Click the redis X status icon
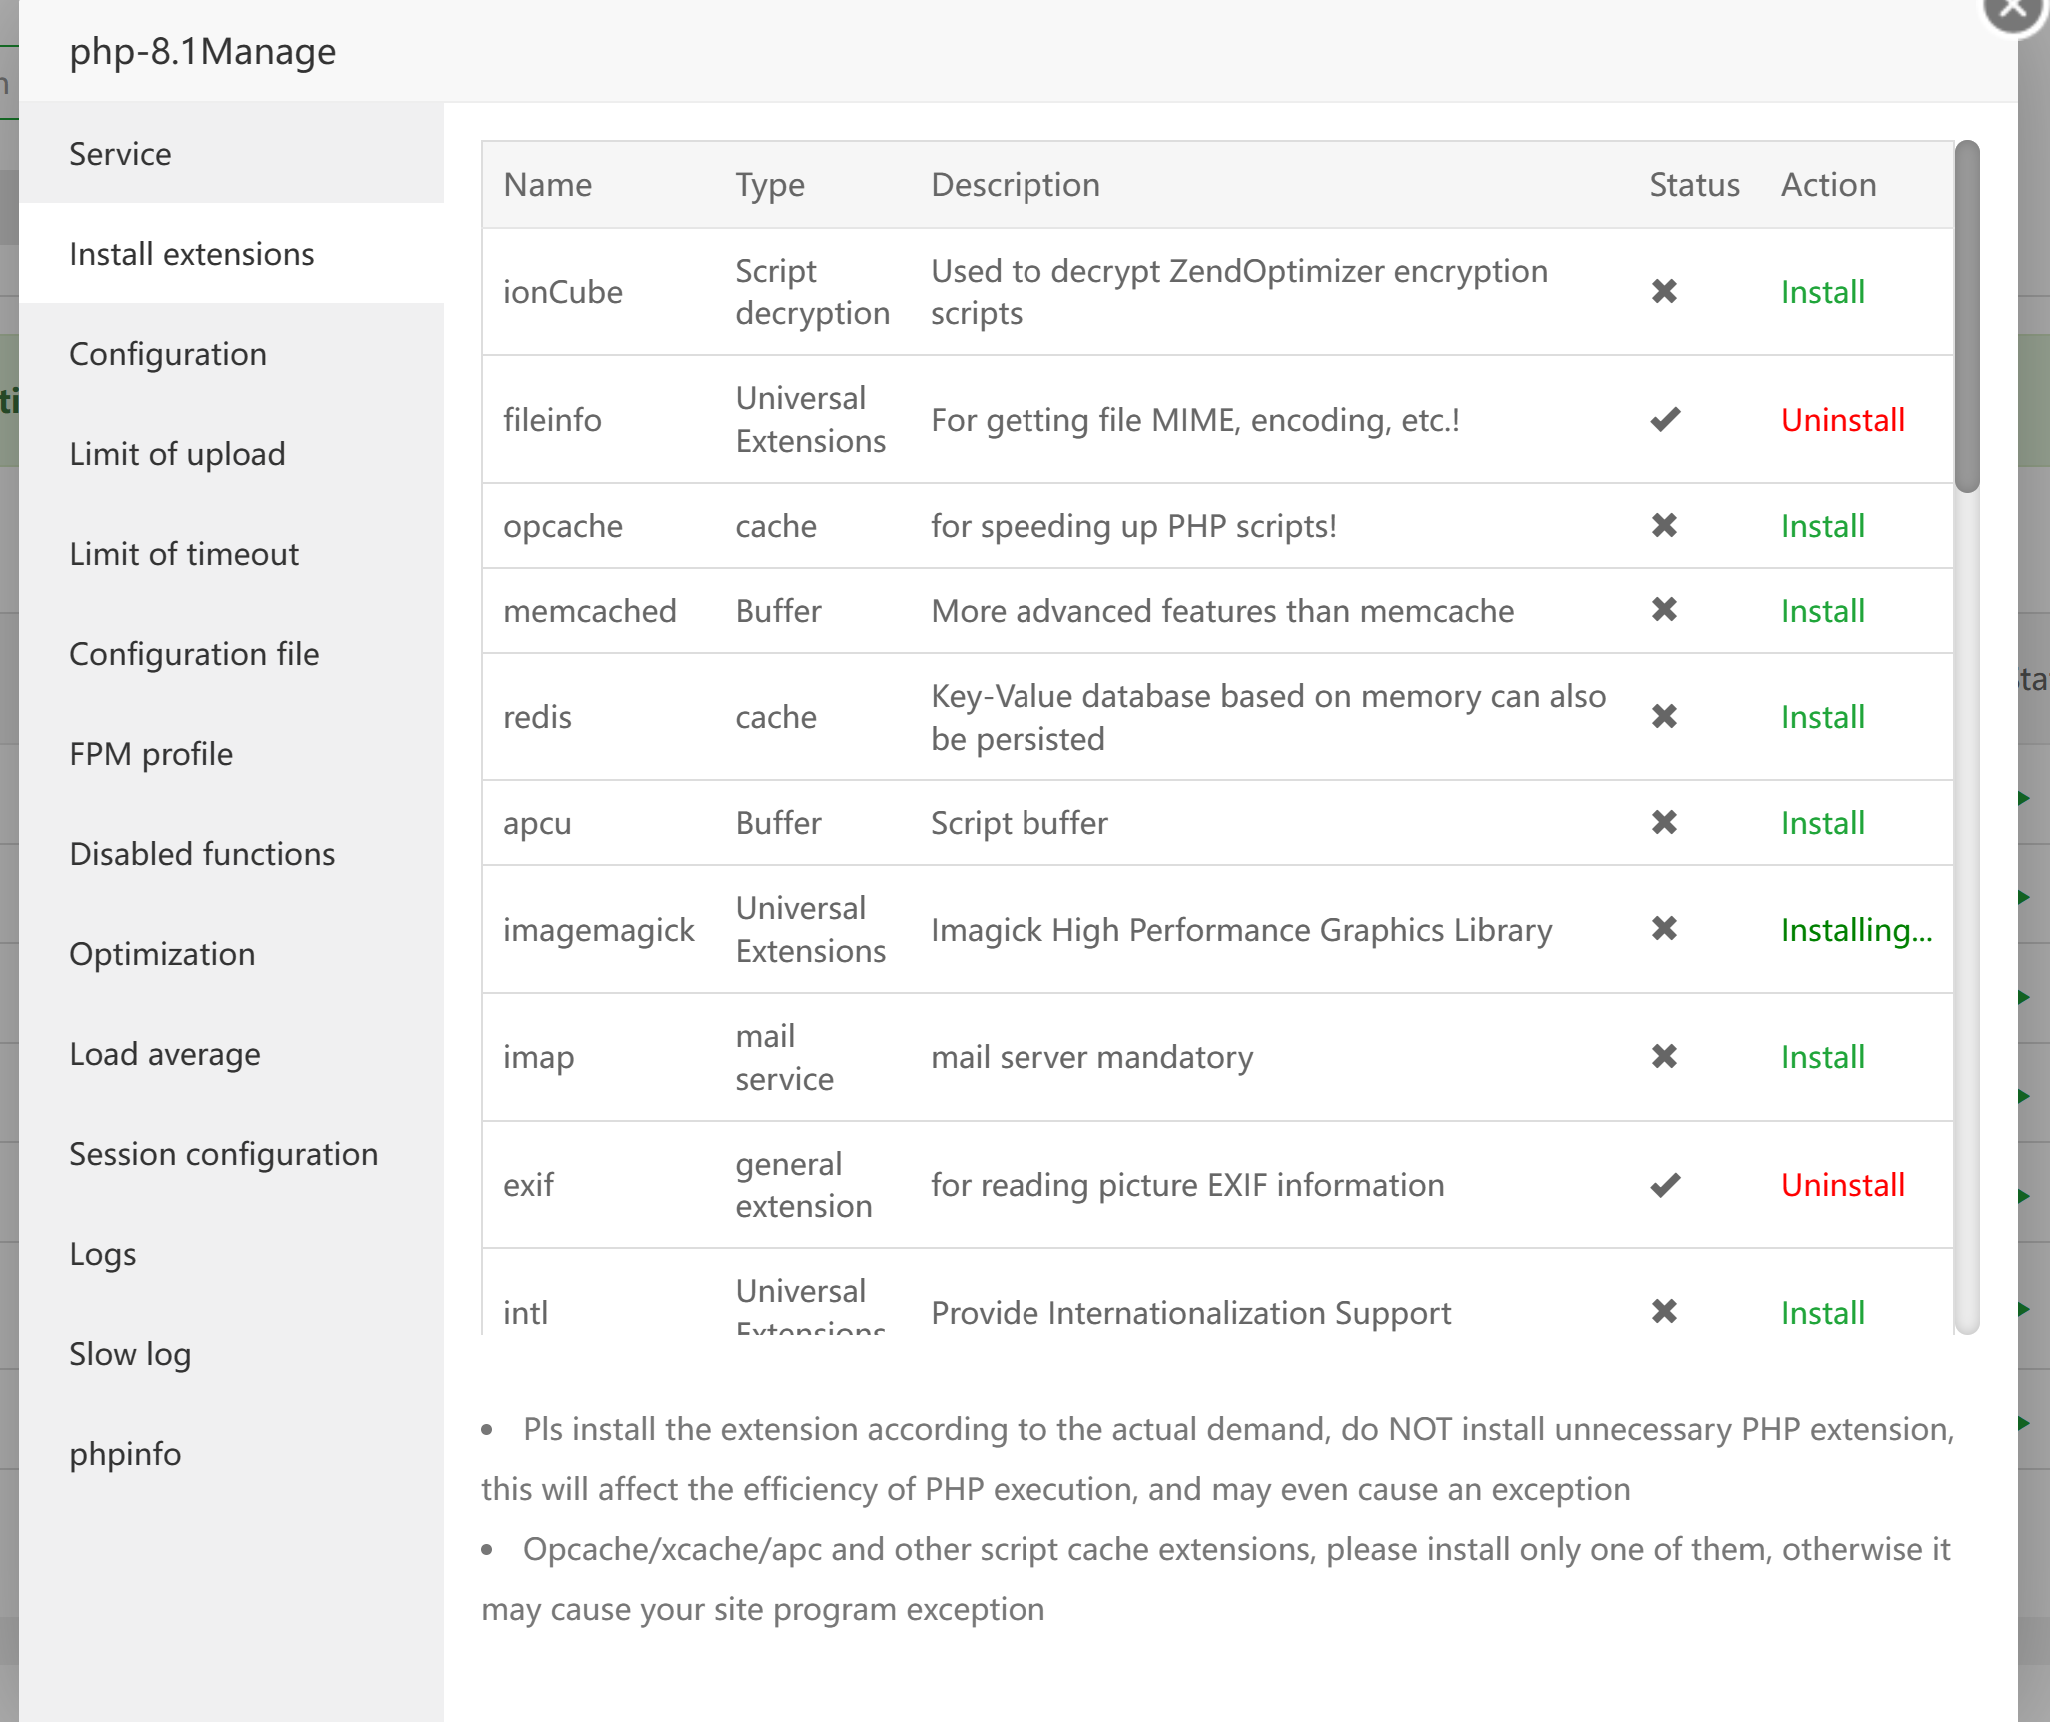The width and height of the screenshot is (2050, 1722). click(x=1664, y=717)
